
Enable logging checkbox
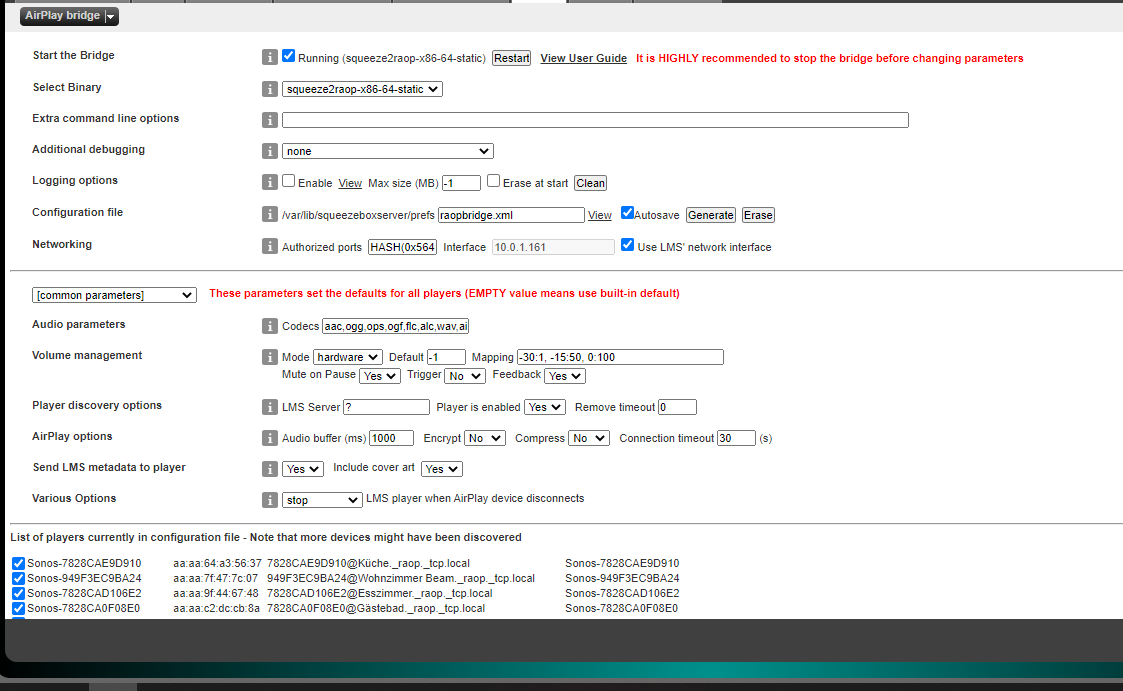tap(289, 180)
